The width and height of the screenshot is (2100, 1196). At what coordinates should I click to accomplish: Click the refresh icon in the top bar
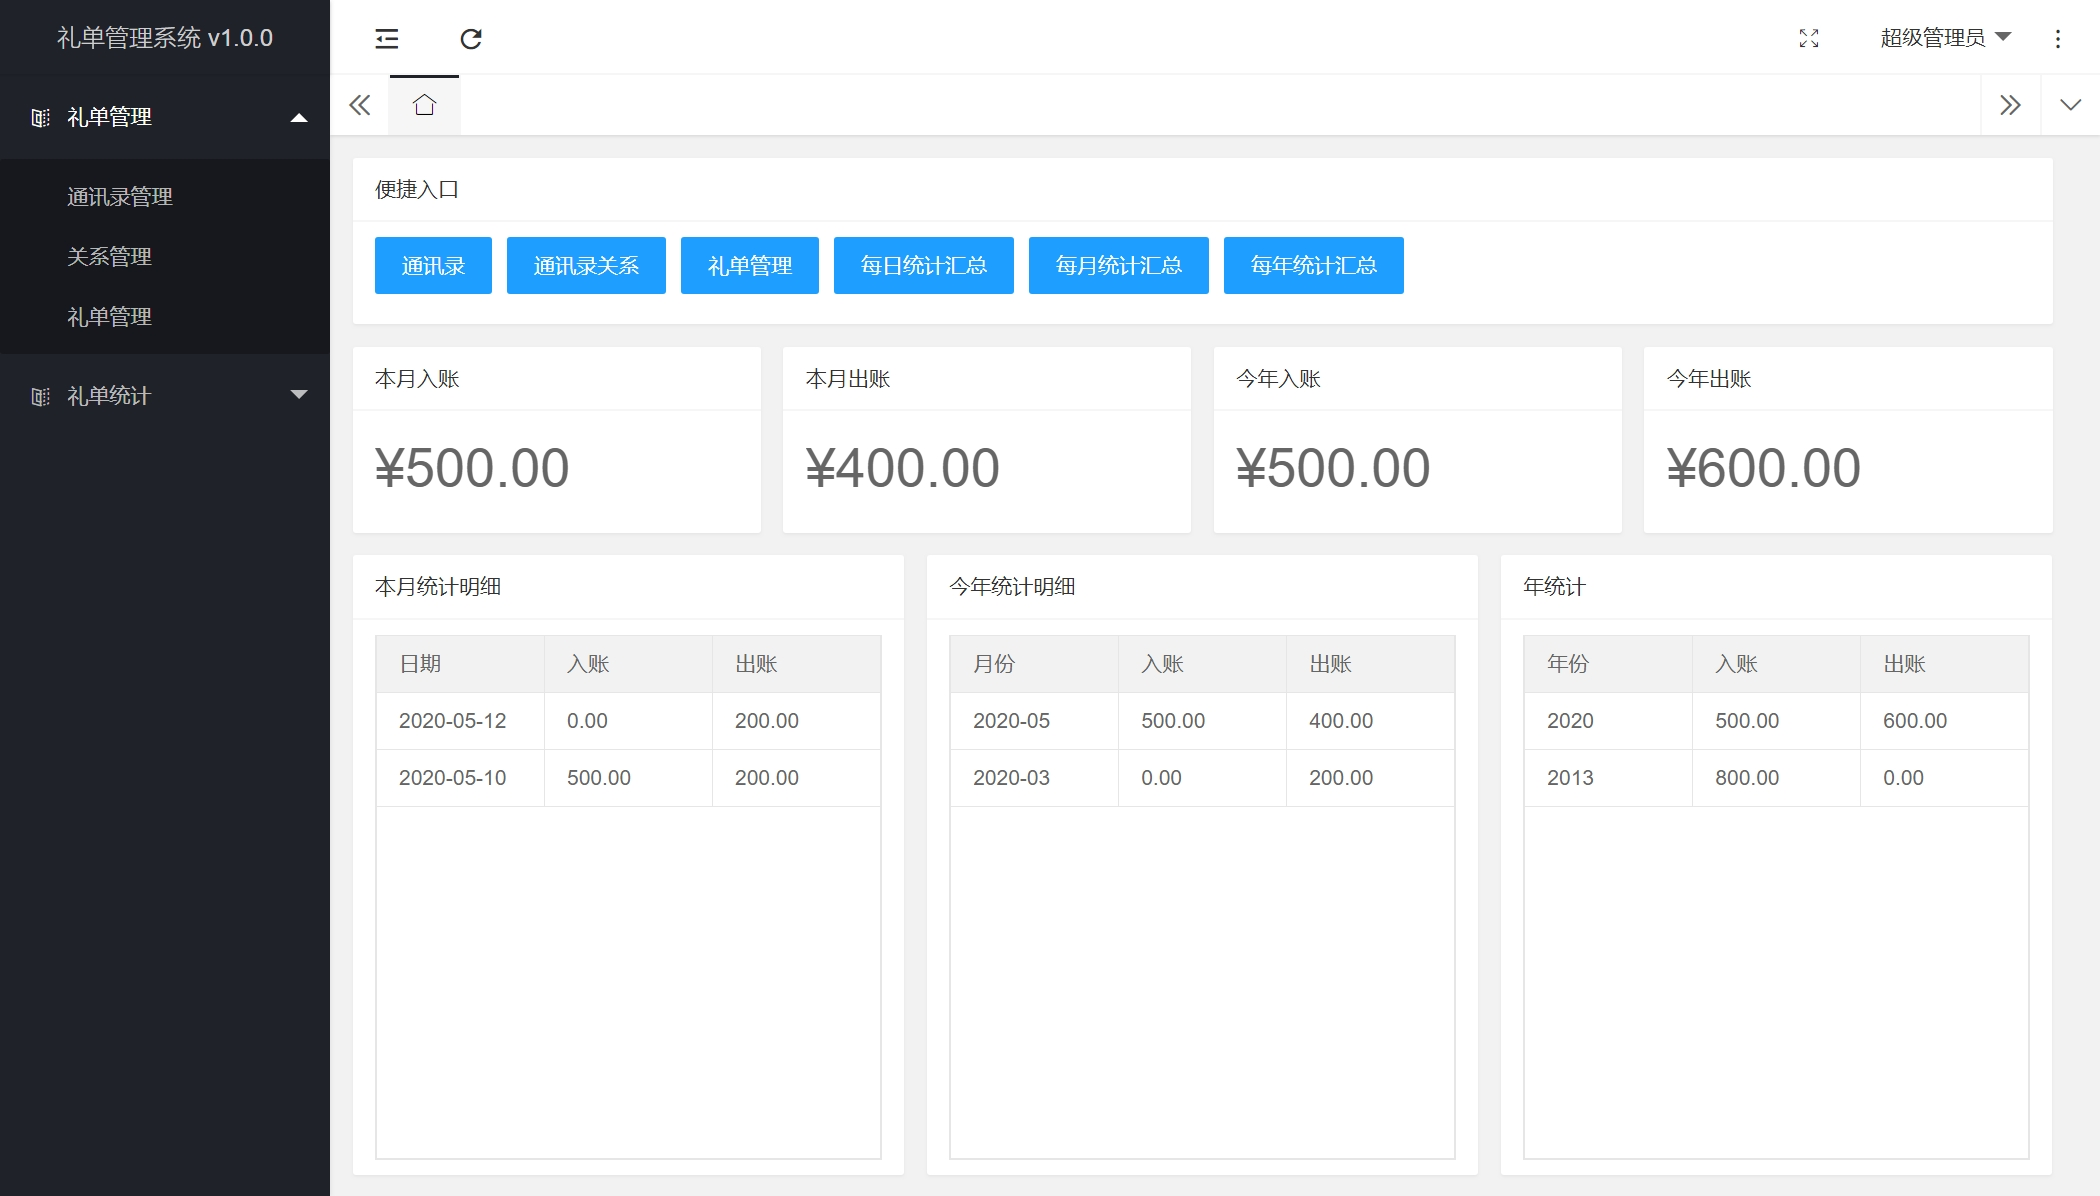[x=471, y=39]
